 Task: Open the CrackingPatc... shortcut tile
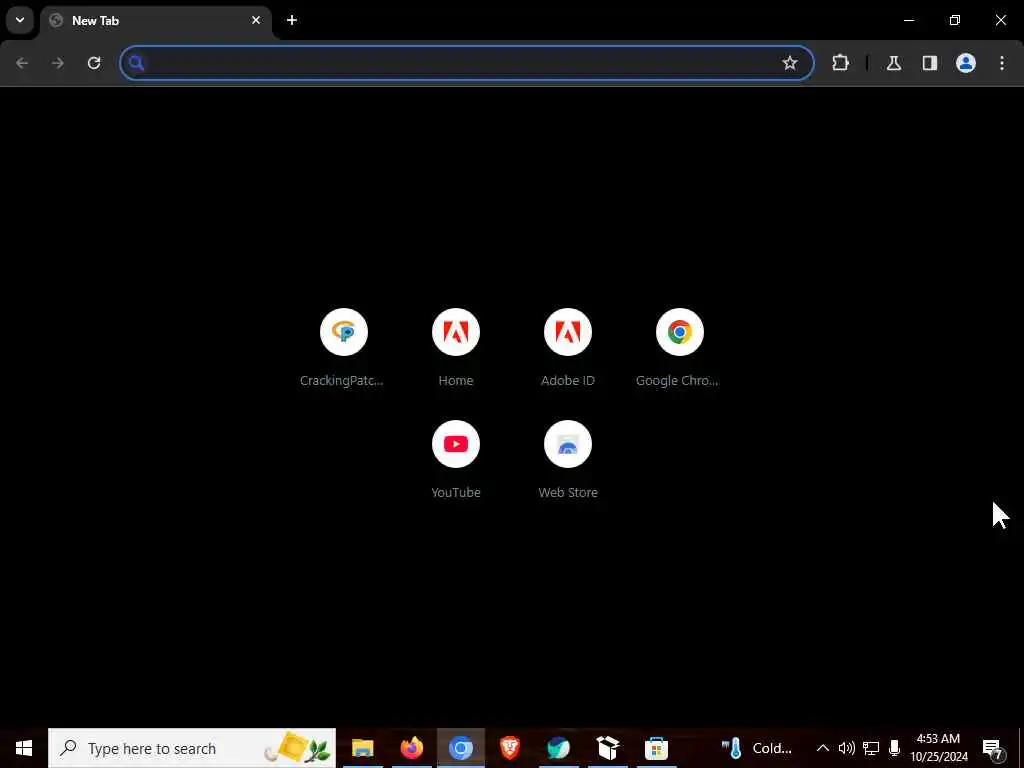tap(344, 348)
